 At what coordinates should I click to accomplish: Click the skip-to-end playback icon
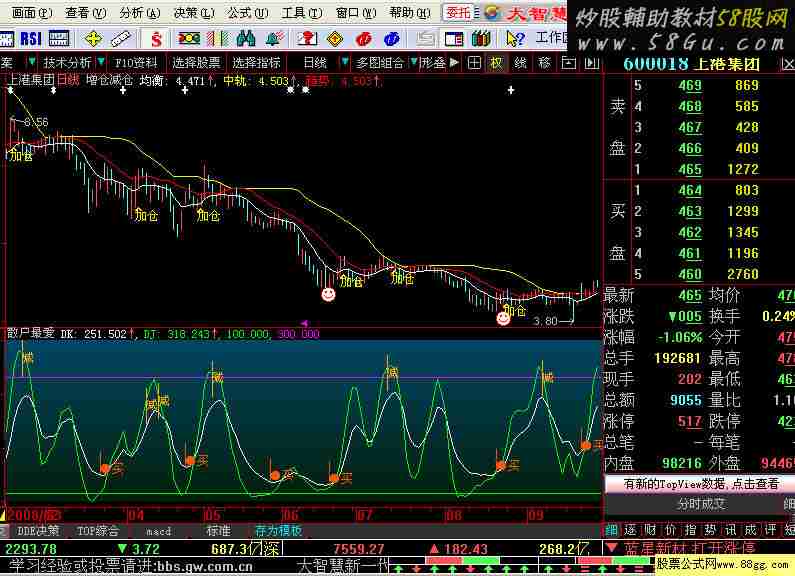tap(591, 63)
